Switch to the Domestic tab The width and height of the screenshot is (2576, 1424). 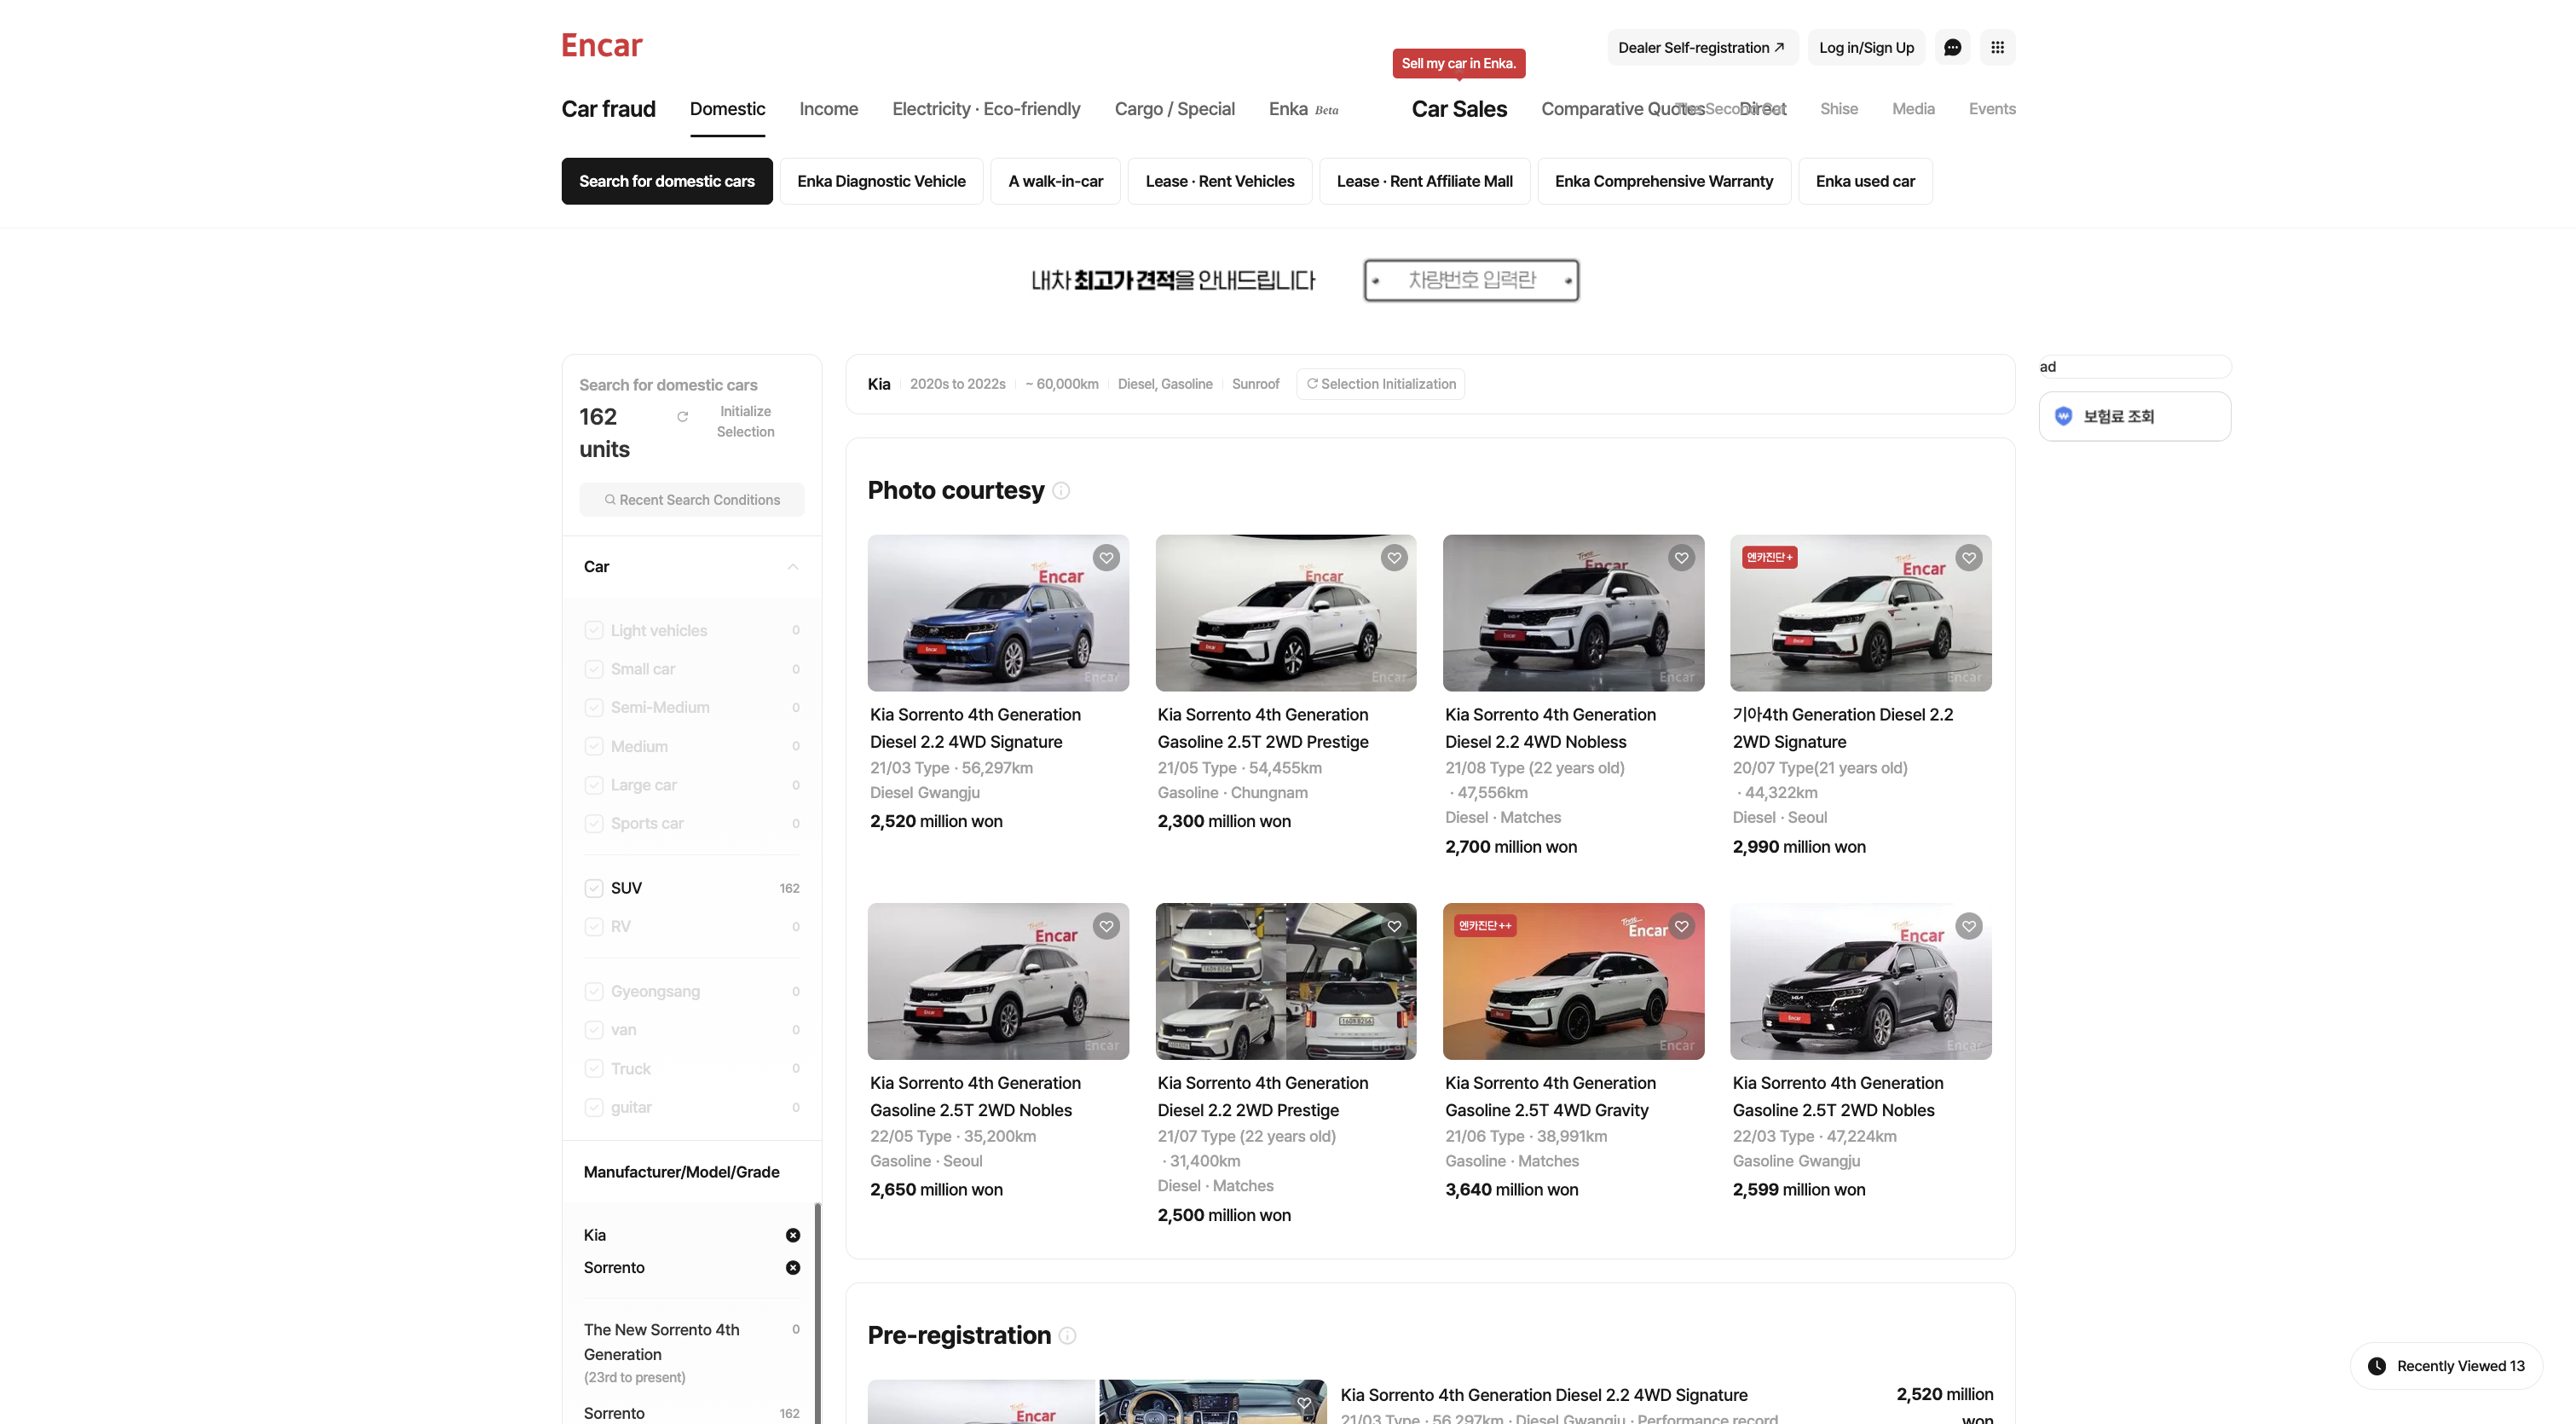pos(727,109)
